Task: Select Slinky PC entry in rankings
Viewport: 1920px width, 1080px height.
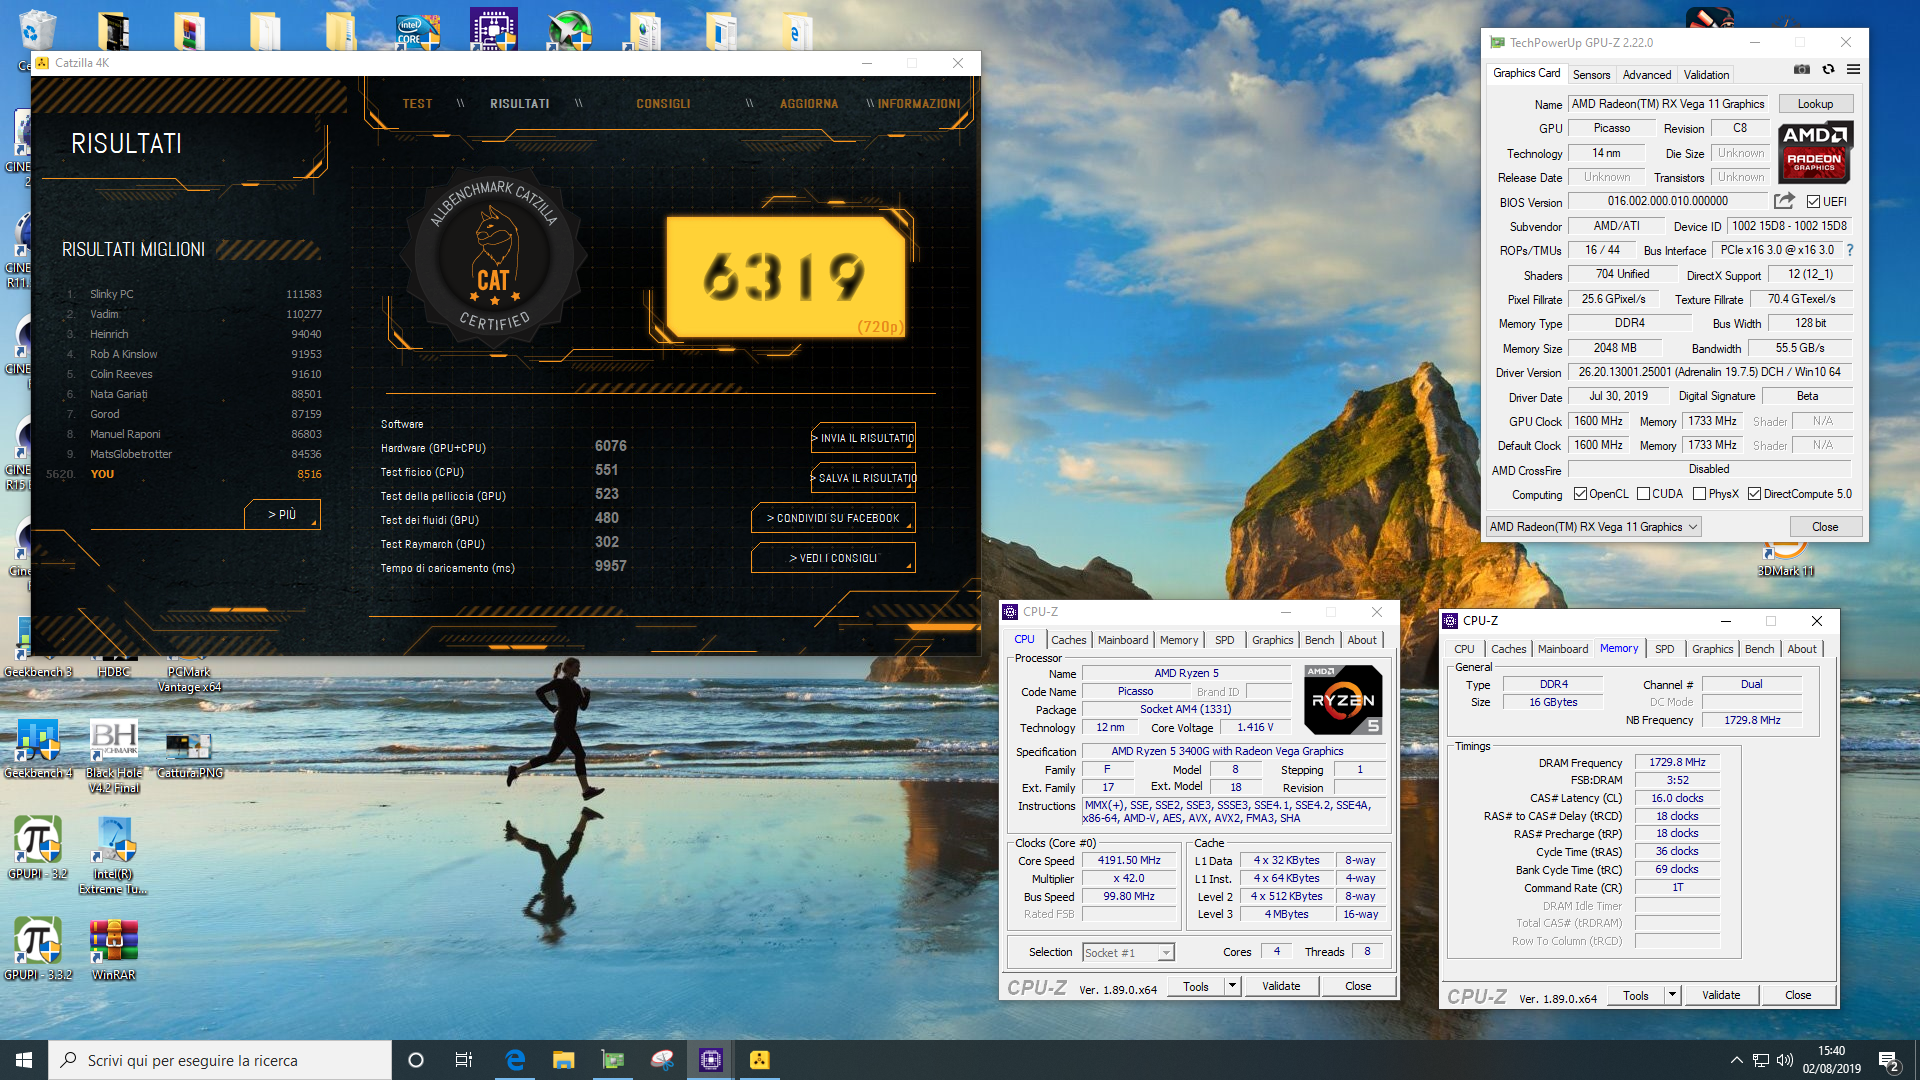Action: point(195,294)
